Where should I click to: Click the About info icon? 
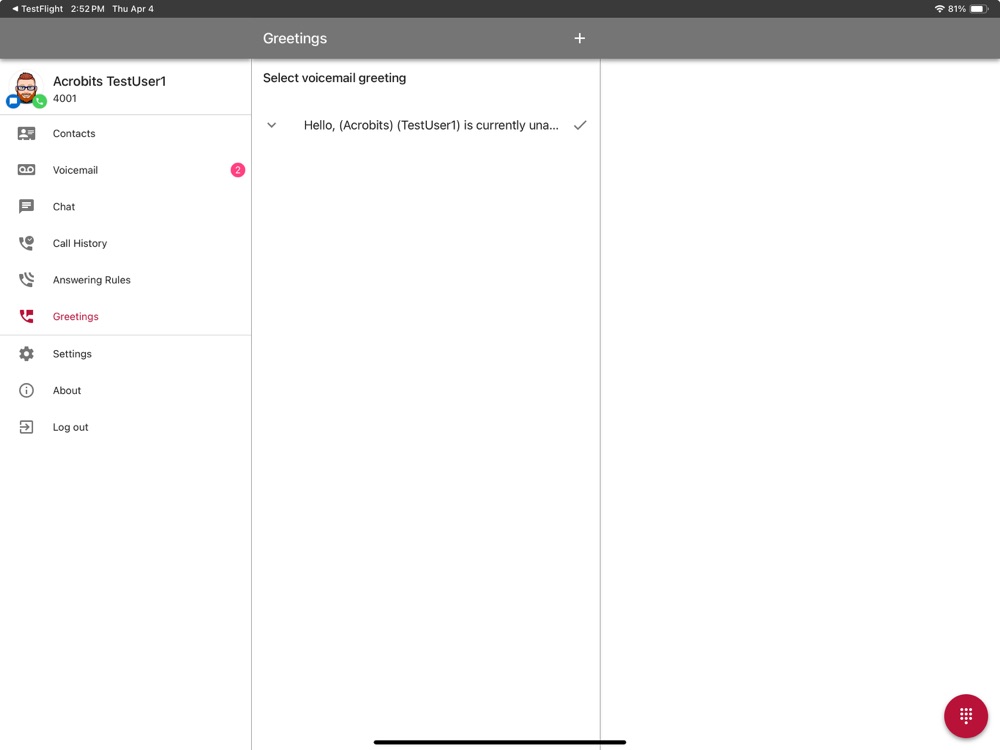coord(26,390)
